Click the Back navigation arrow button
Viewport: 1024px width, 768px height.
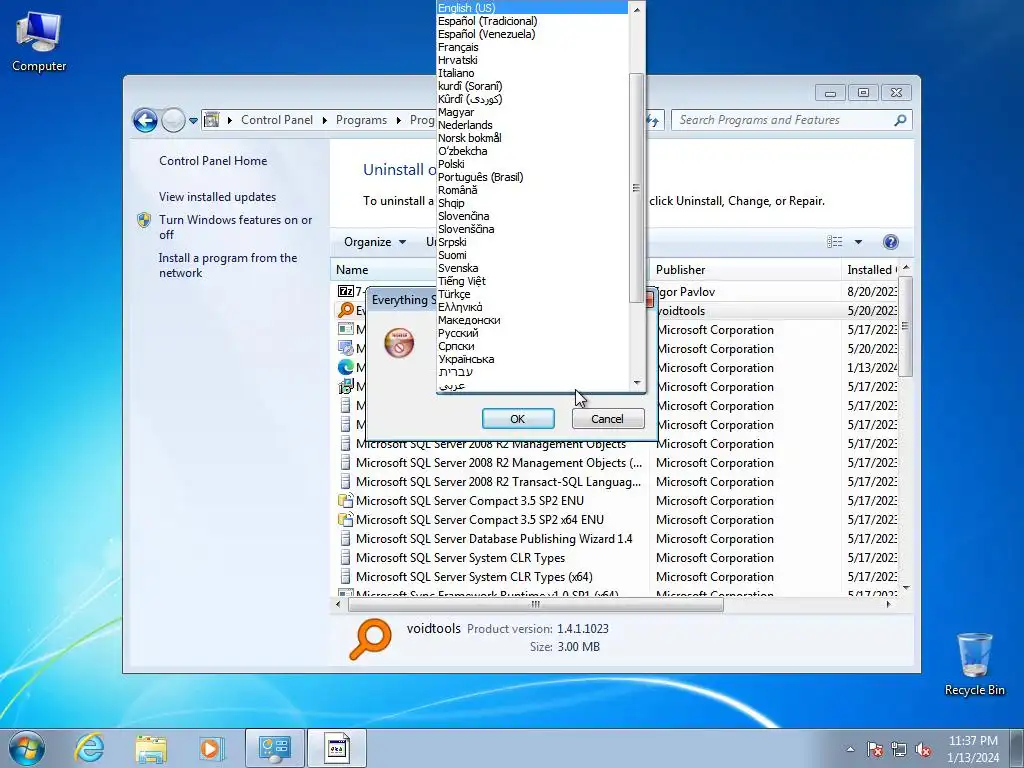145,120
